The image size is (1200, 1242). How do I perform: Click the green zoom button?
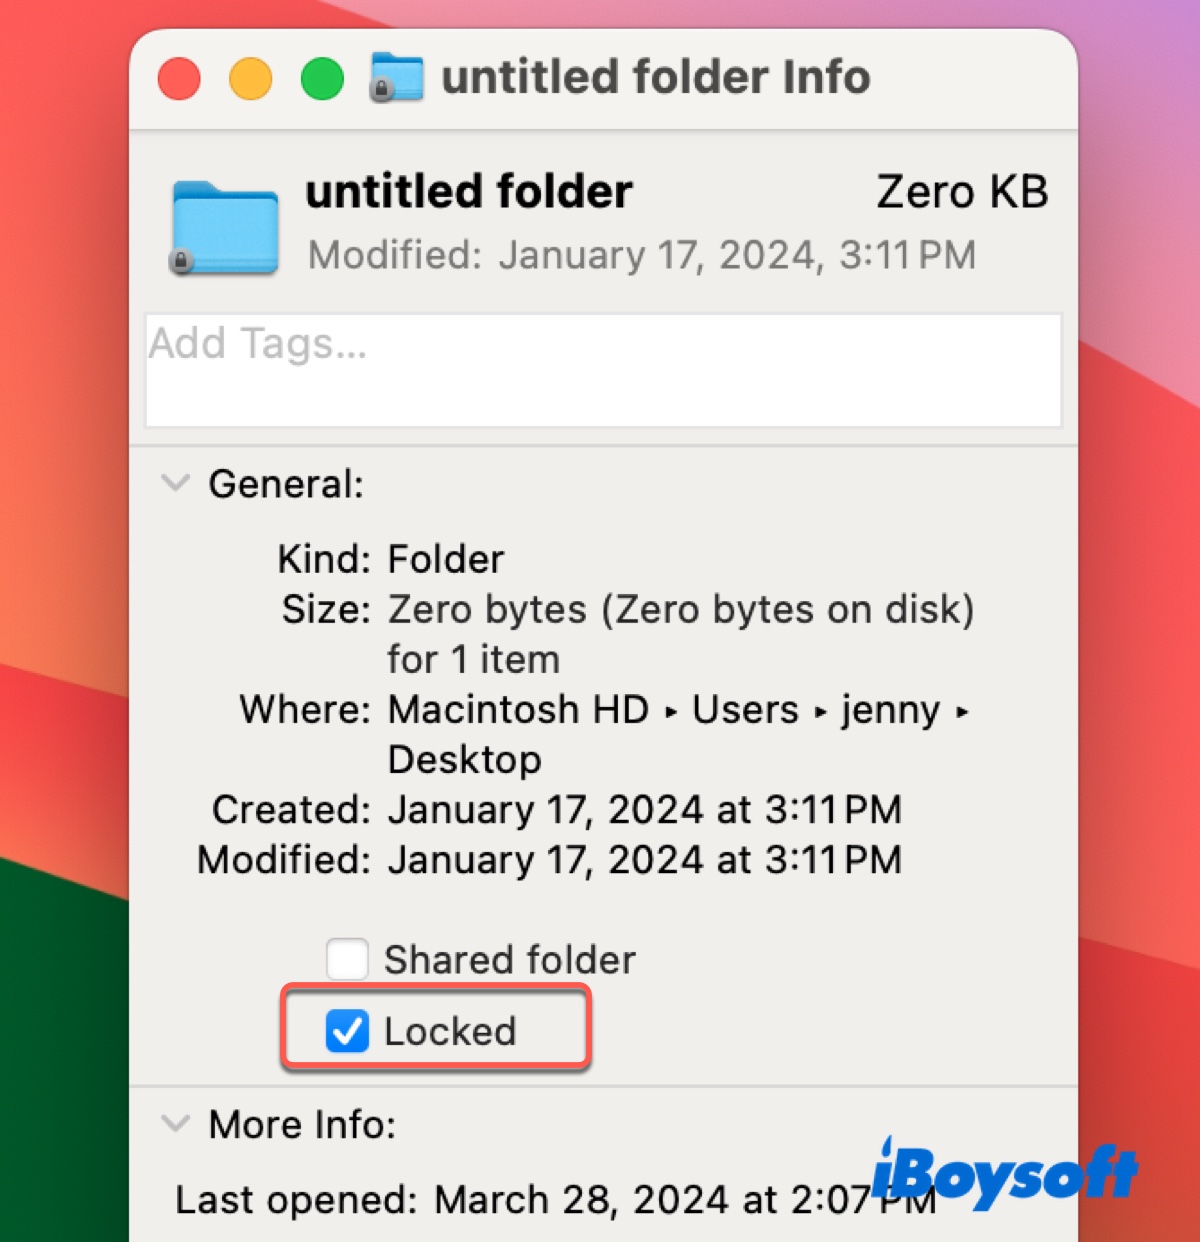[321, 77]
